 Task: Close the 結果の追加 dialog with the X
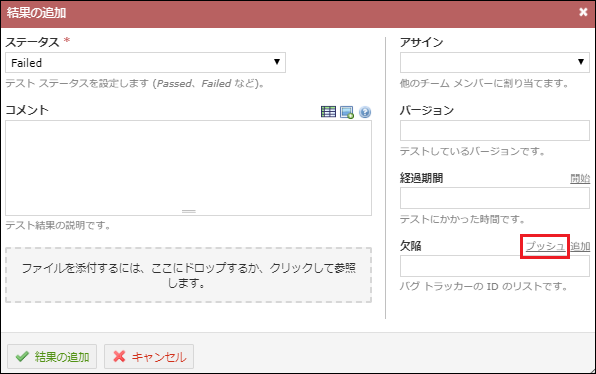(583, 12)
